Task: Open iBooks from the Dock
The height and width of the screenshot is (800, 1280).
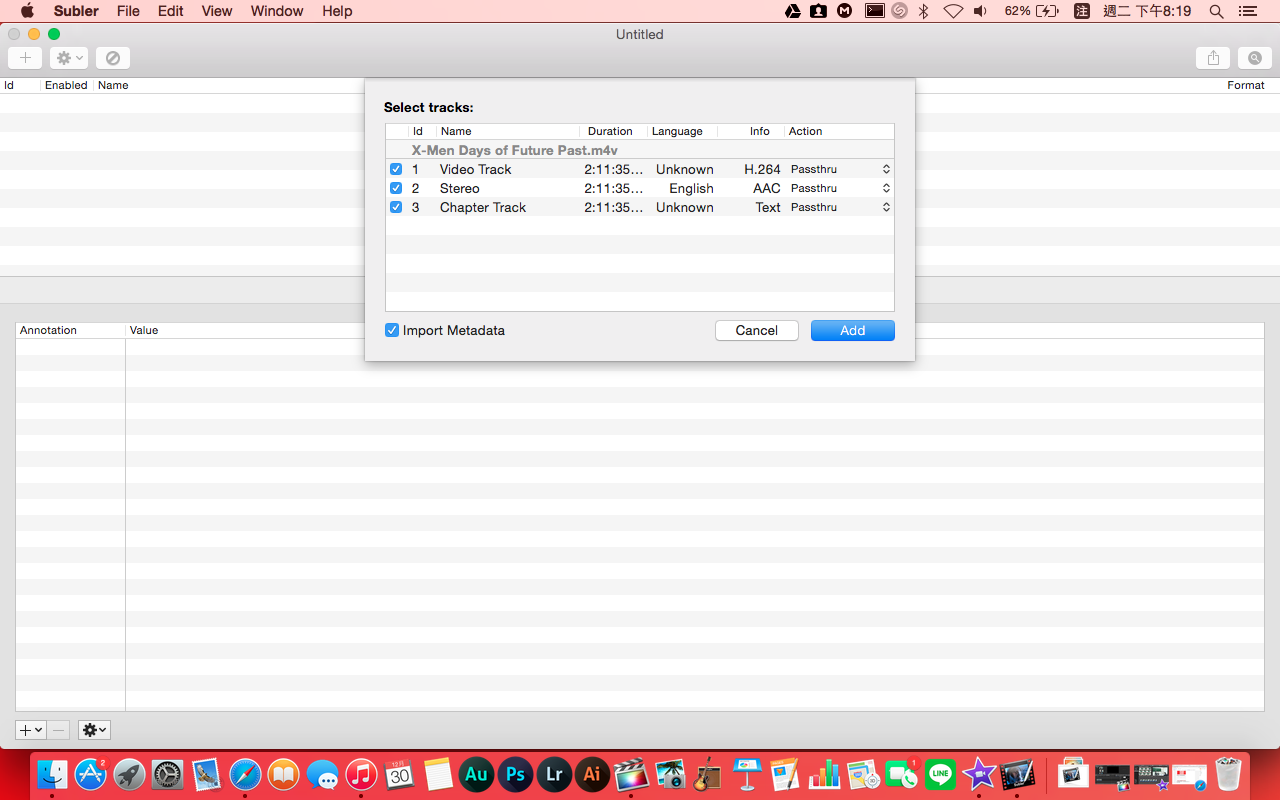Action: tap(284, 774)
